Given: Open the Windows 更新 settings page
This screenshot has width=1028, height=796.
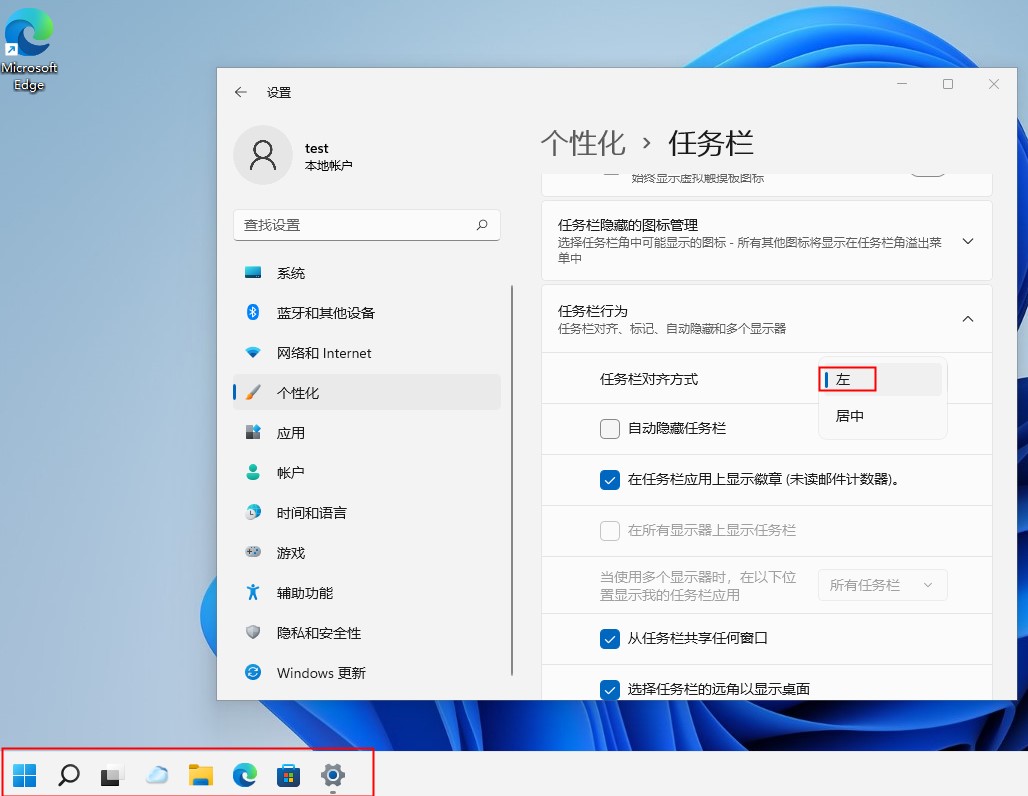Looking at the screenshot, I should [320, 673].
